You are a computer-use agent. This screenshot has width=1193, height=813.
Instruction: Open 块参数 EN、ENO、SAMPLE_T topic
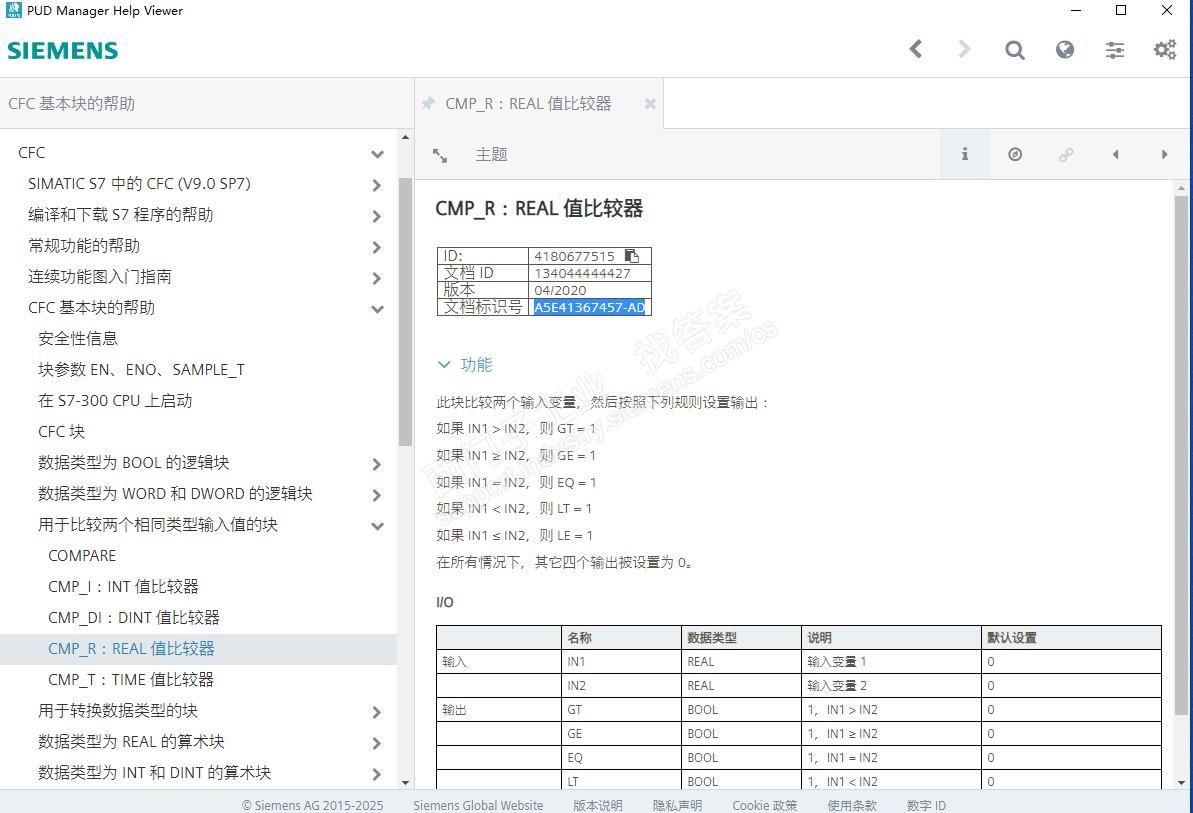tap(142, 370)
